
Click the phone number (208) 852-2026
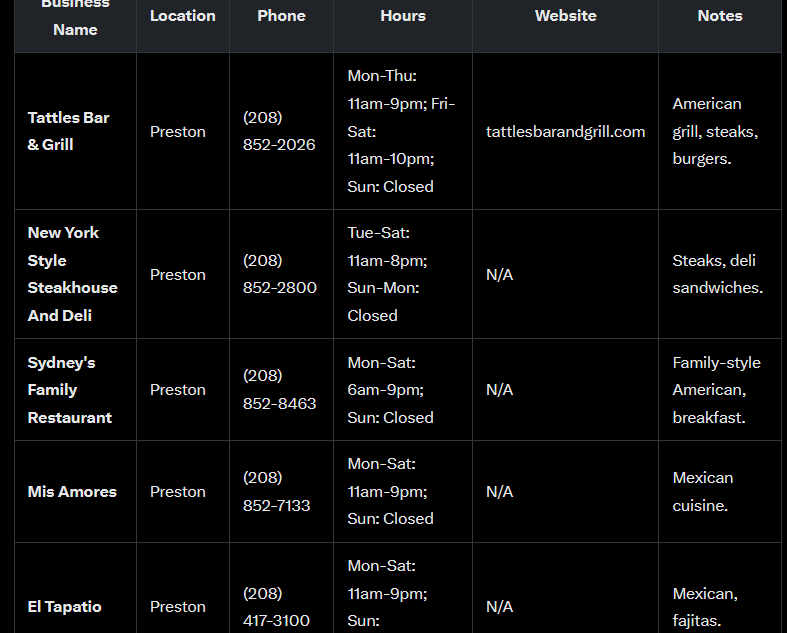tap(279, 131)
